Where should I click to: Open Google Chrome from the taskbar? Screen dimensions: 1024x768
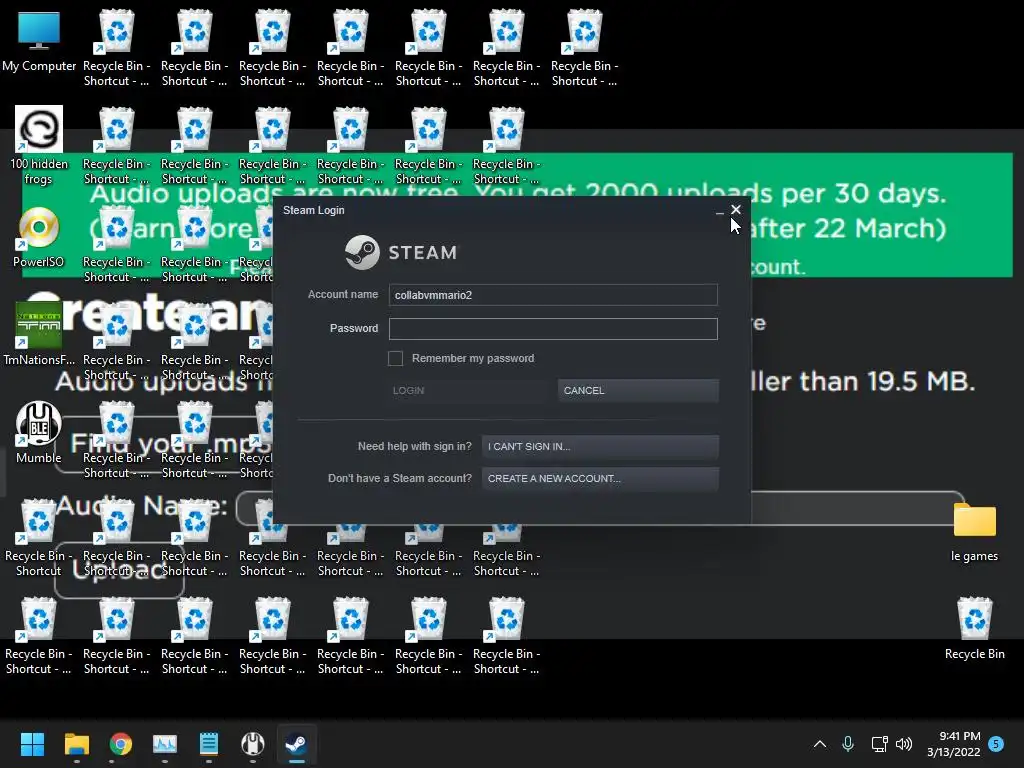pos(121,744)
